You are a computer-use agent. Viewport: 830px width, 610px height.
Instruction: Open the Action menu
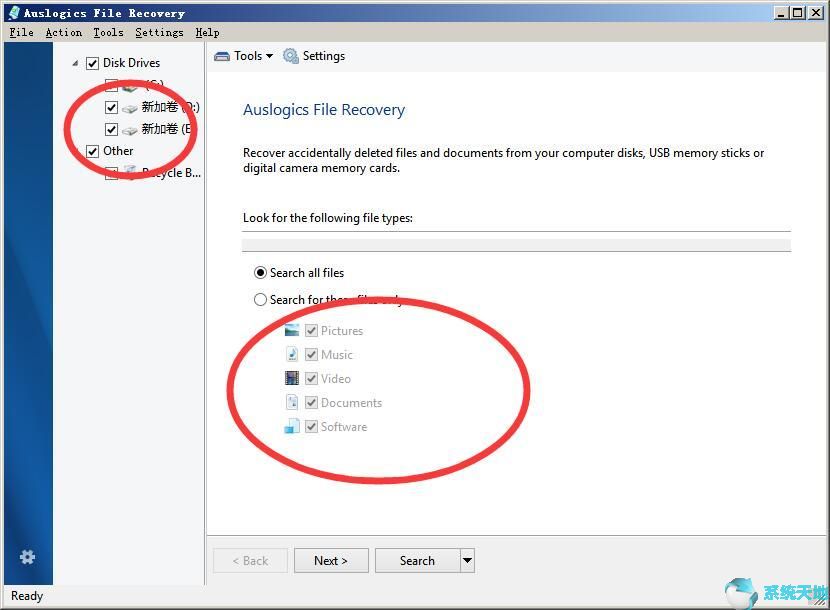tap(63, 32)
